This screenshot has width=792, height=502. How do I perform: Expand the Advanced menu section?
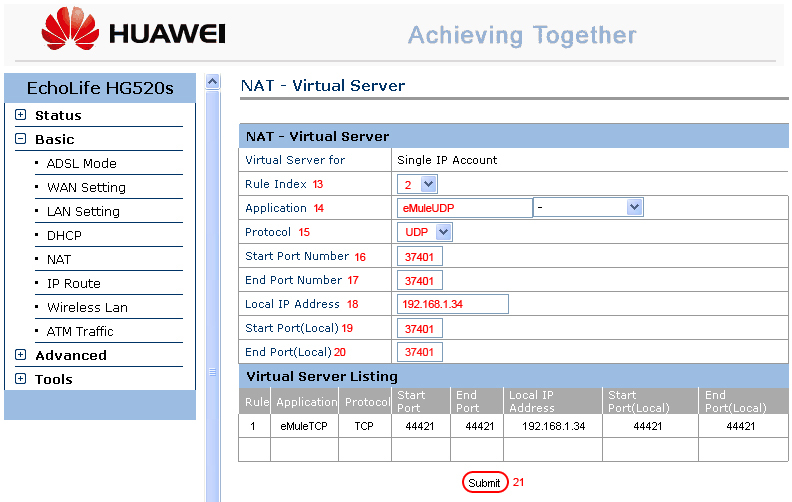pos(21,355)
